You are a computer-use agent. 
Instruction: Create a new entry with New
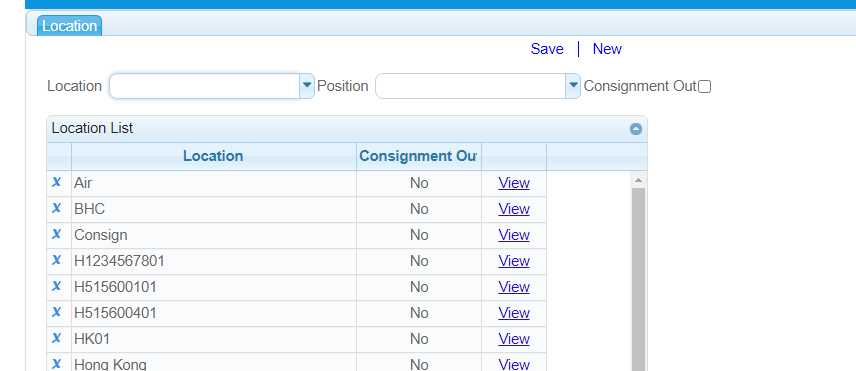tap(607, 49)
